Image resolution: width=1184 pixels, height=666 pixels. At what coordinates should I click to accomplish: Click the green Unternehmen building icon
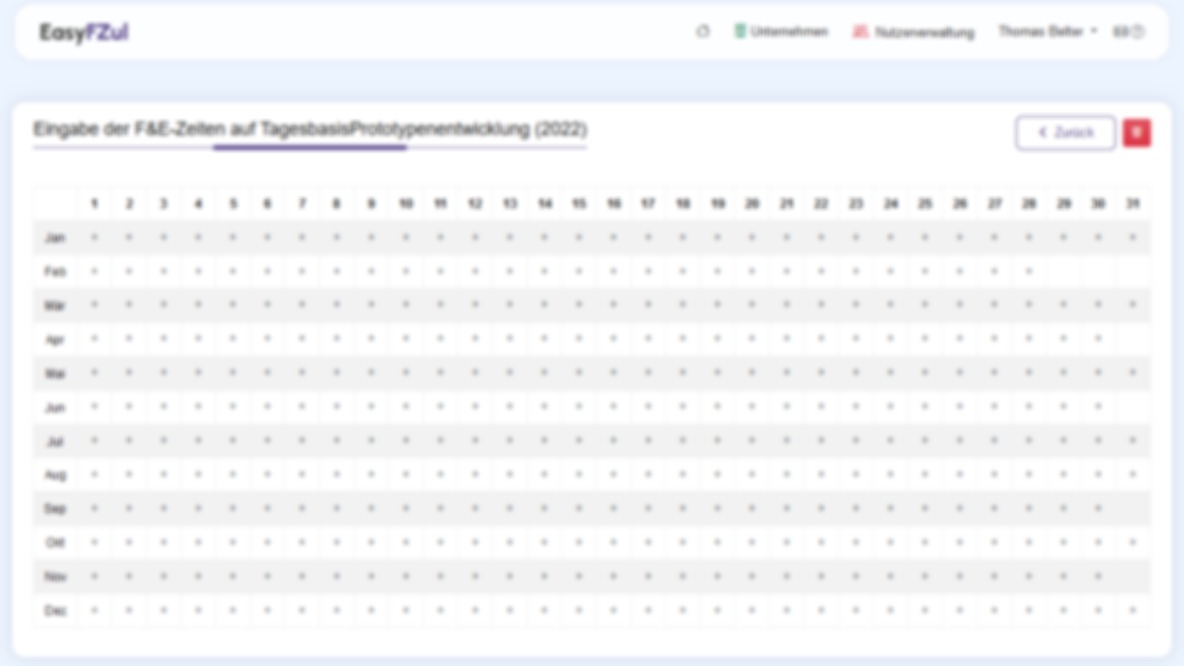pos(740,32)
